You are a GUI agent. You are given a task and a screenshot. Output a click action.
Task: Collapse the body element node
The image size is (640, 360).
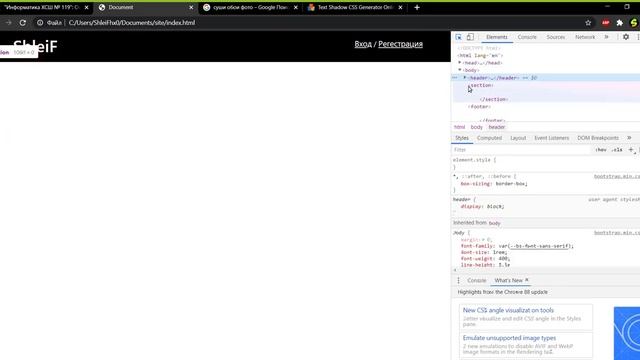tap(460, 70)
